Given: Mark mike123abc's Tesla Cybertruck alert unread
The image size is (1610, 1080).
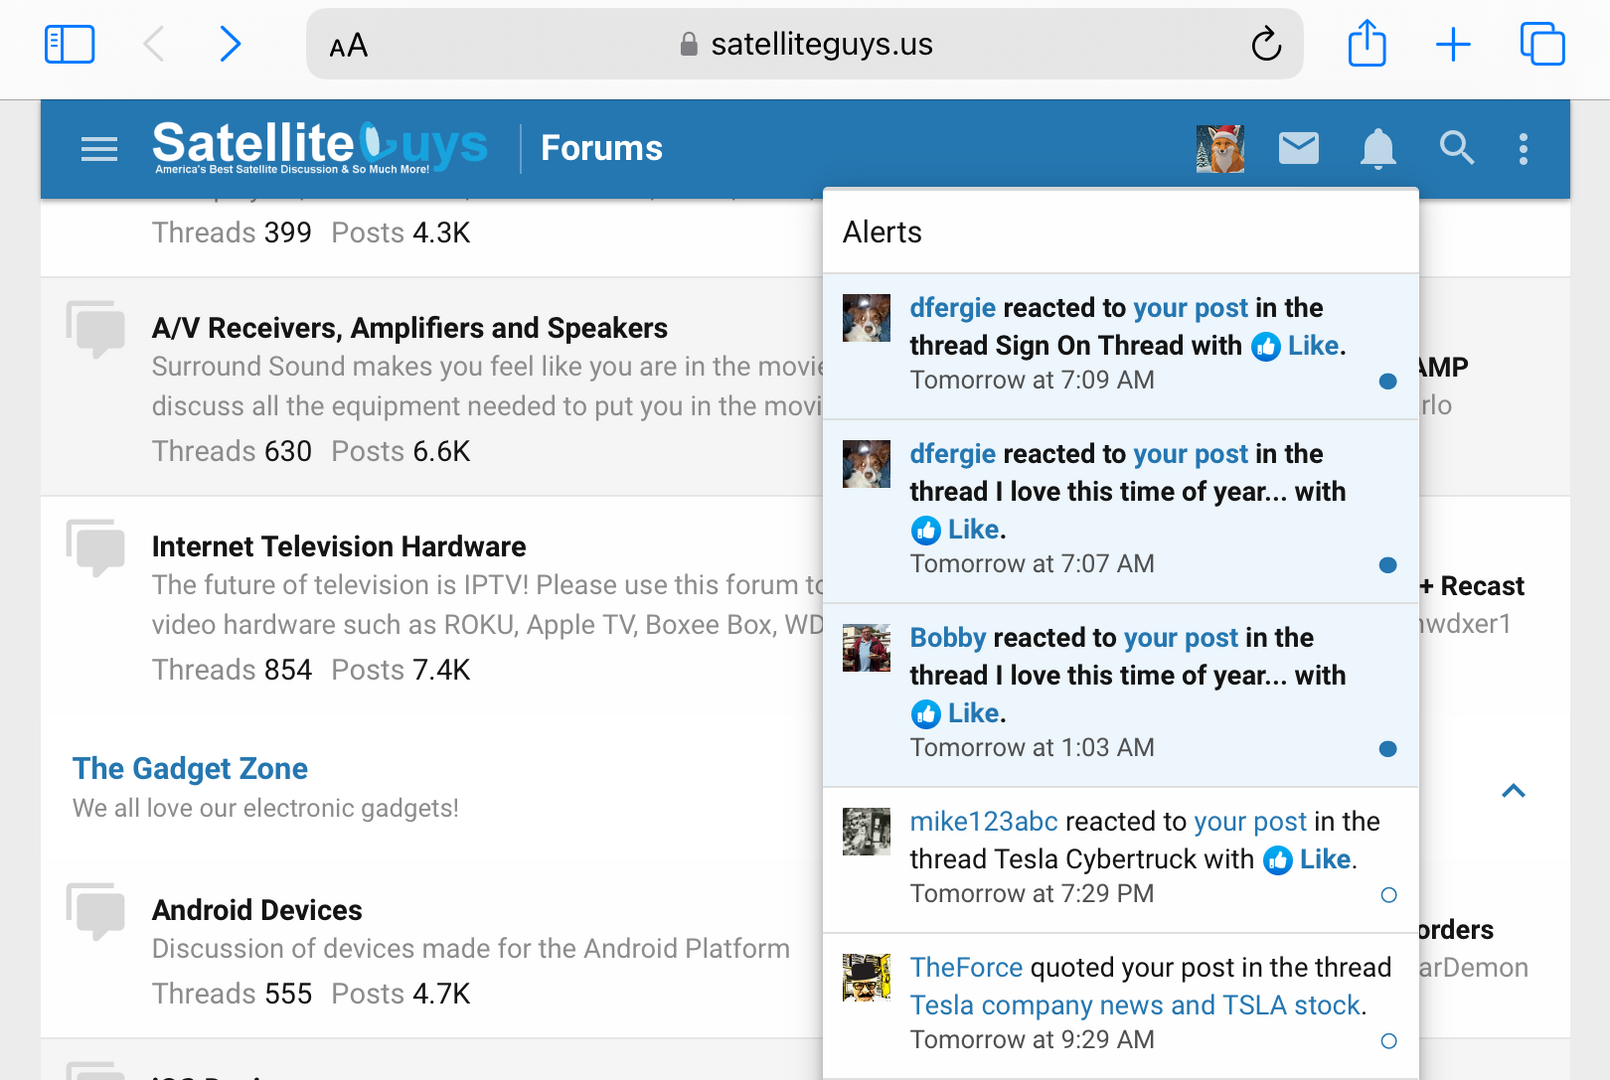Looking at the screenshot, I should point(1388,895).
